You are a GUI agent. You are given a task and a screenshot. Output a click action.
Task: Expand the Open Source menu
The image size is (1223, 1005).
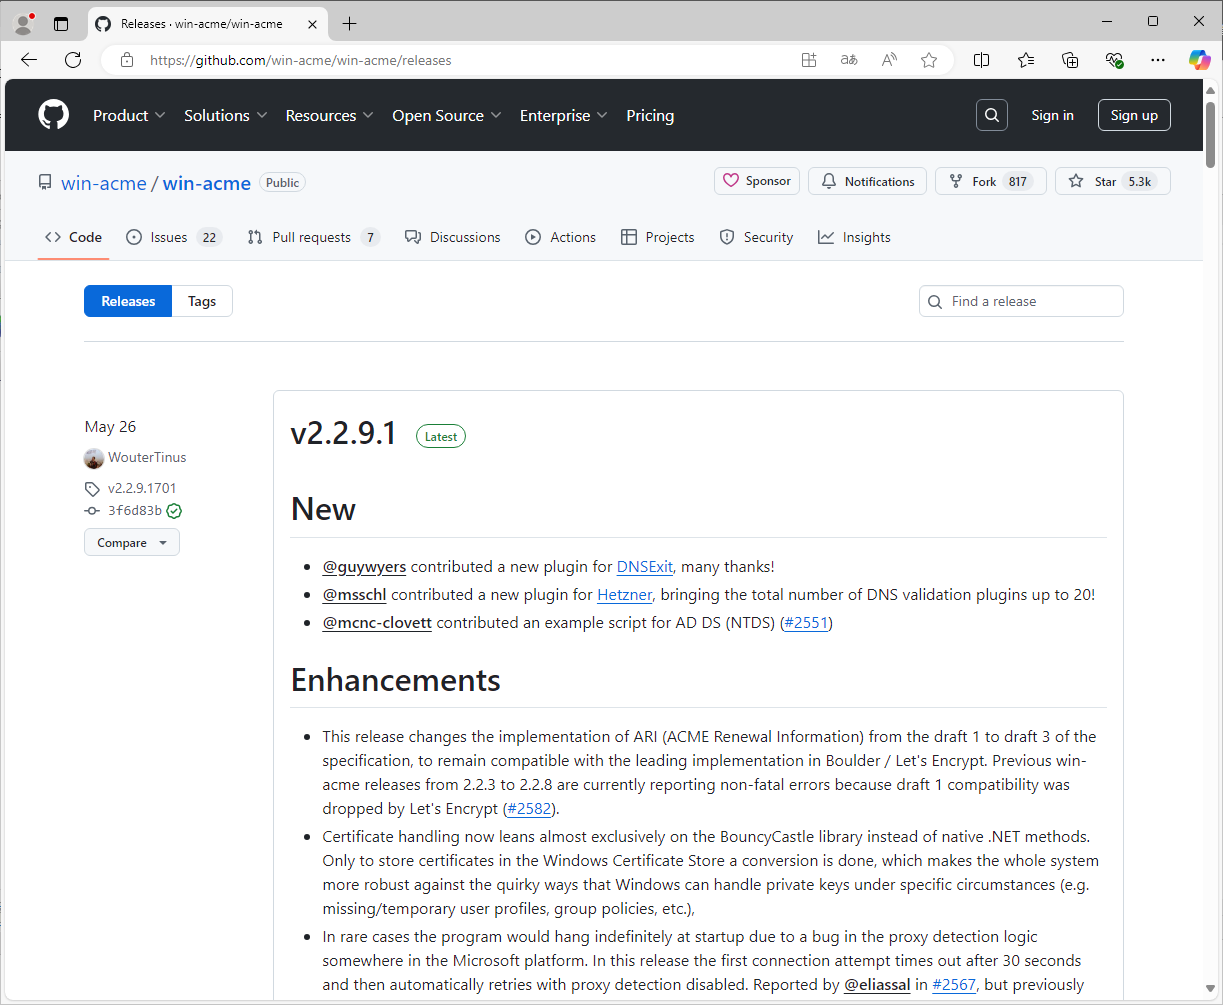point(446,116)
